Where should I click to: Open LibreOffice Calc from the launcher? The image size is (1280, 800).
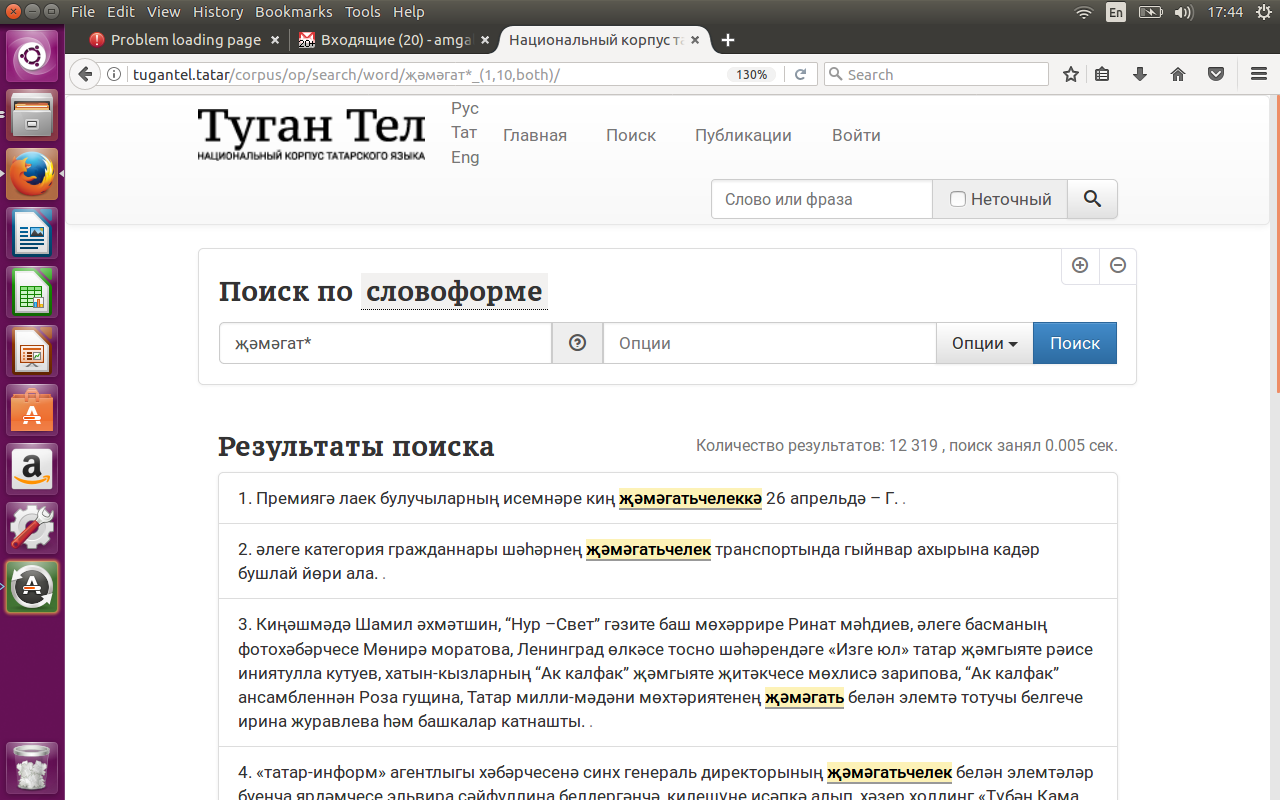click(x=33, y=294)
